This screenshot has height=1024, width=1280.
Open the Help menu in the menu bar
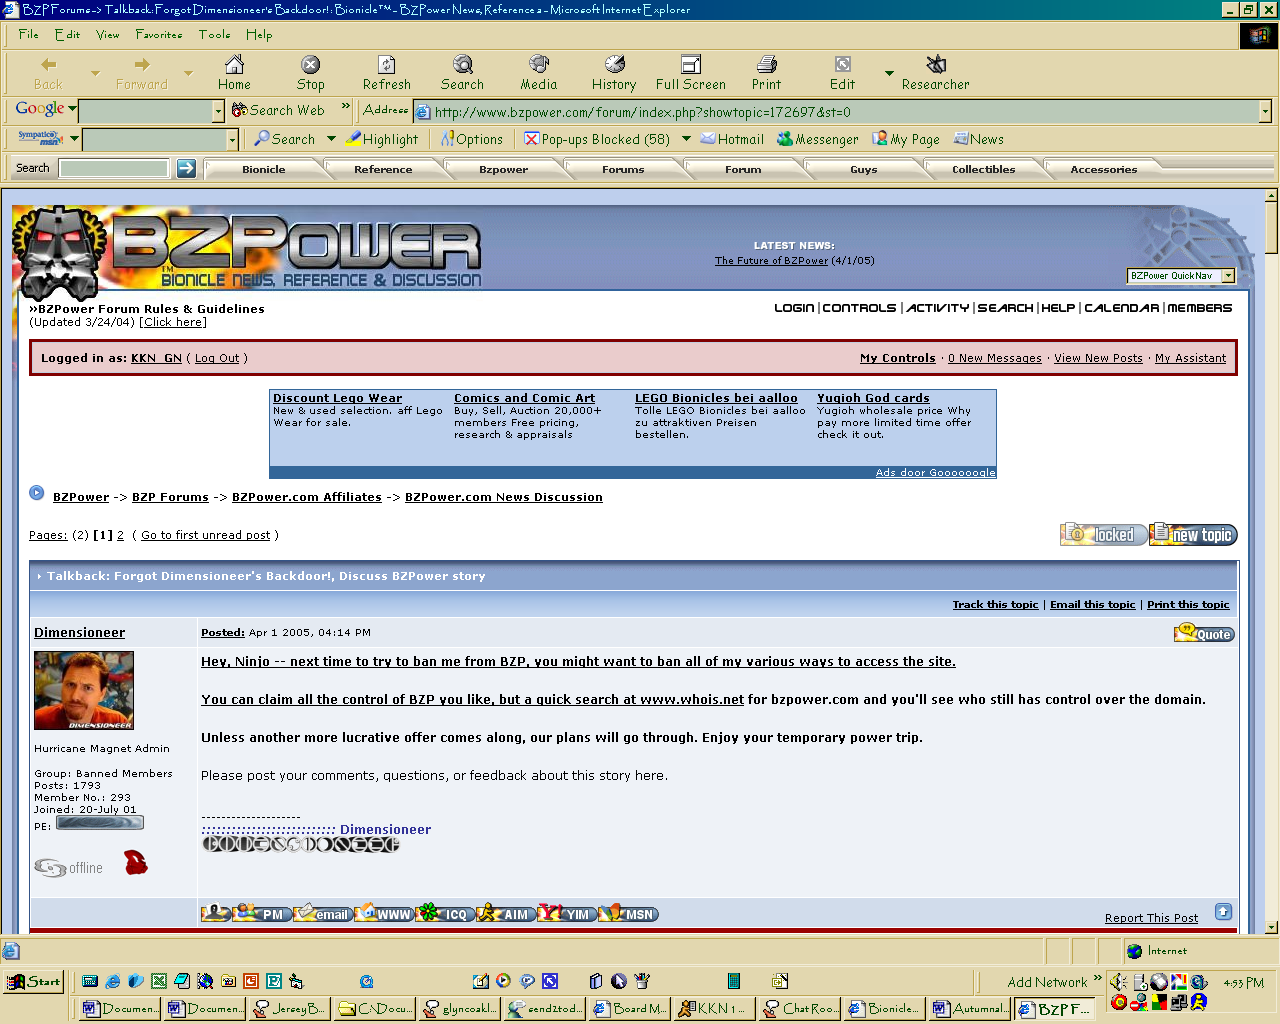pos(259,34)
